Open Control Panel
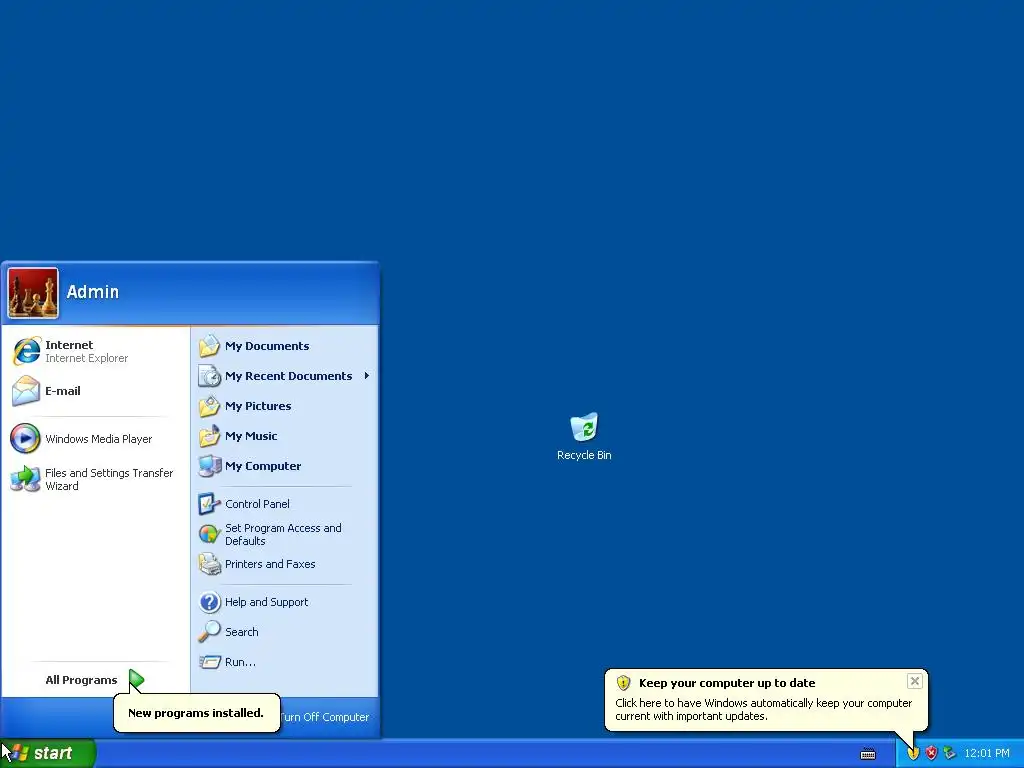Viewport: 1024px width, 768px height. 285,504
